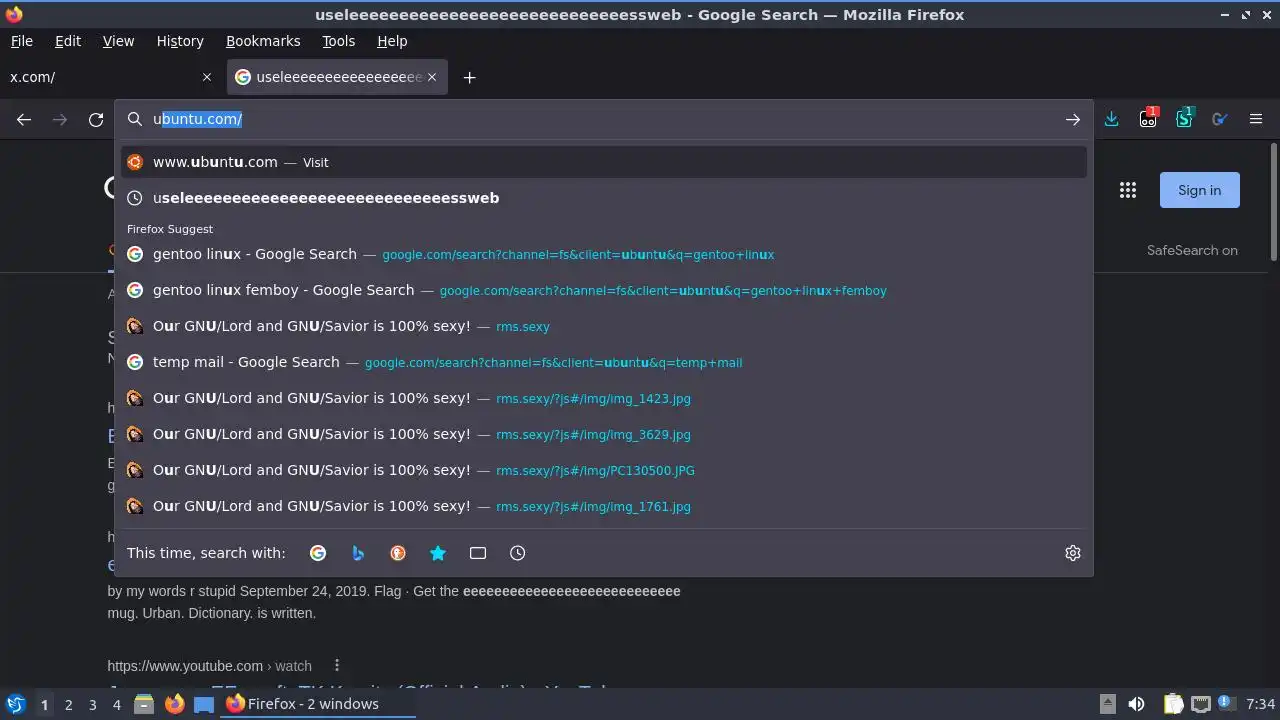Open the img_1423.jpg rms.sexy suggestion
The width and height of the screenshot is (1280, 720).
(x=604, y=398)
